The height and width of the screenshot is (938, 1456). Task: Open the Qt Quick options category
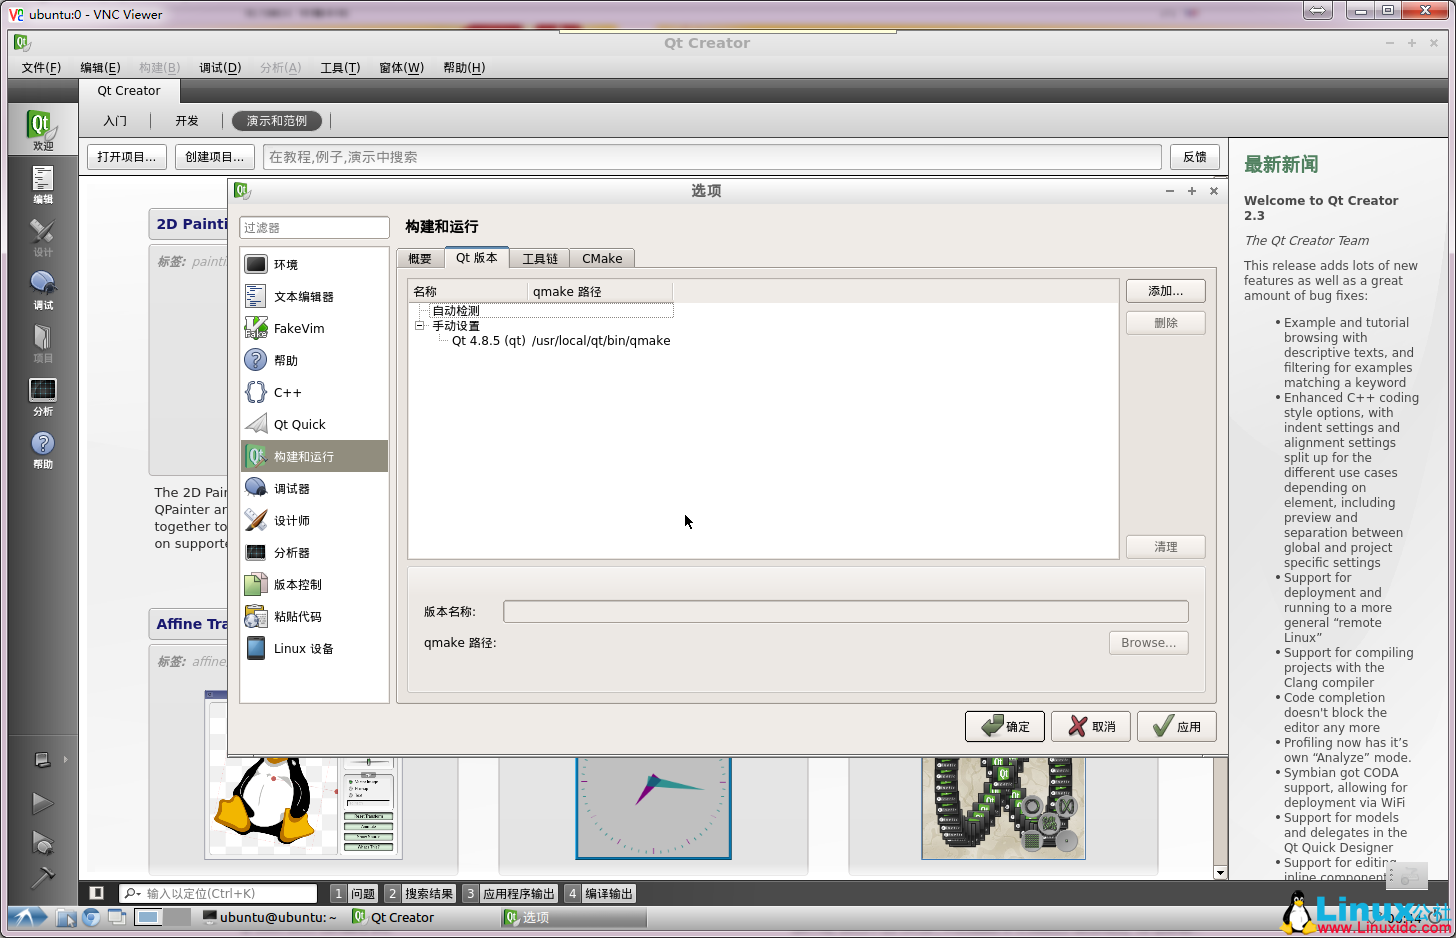(x=299, y=425)
